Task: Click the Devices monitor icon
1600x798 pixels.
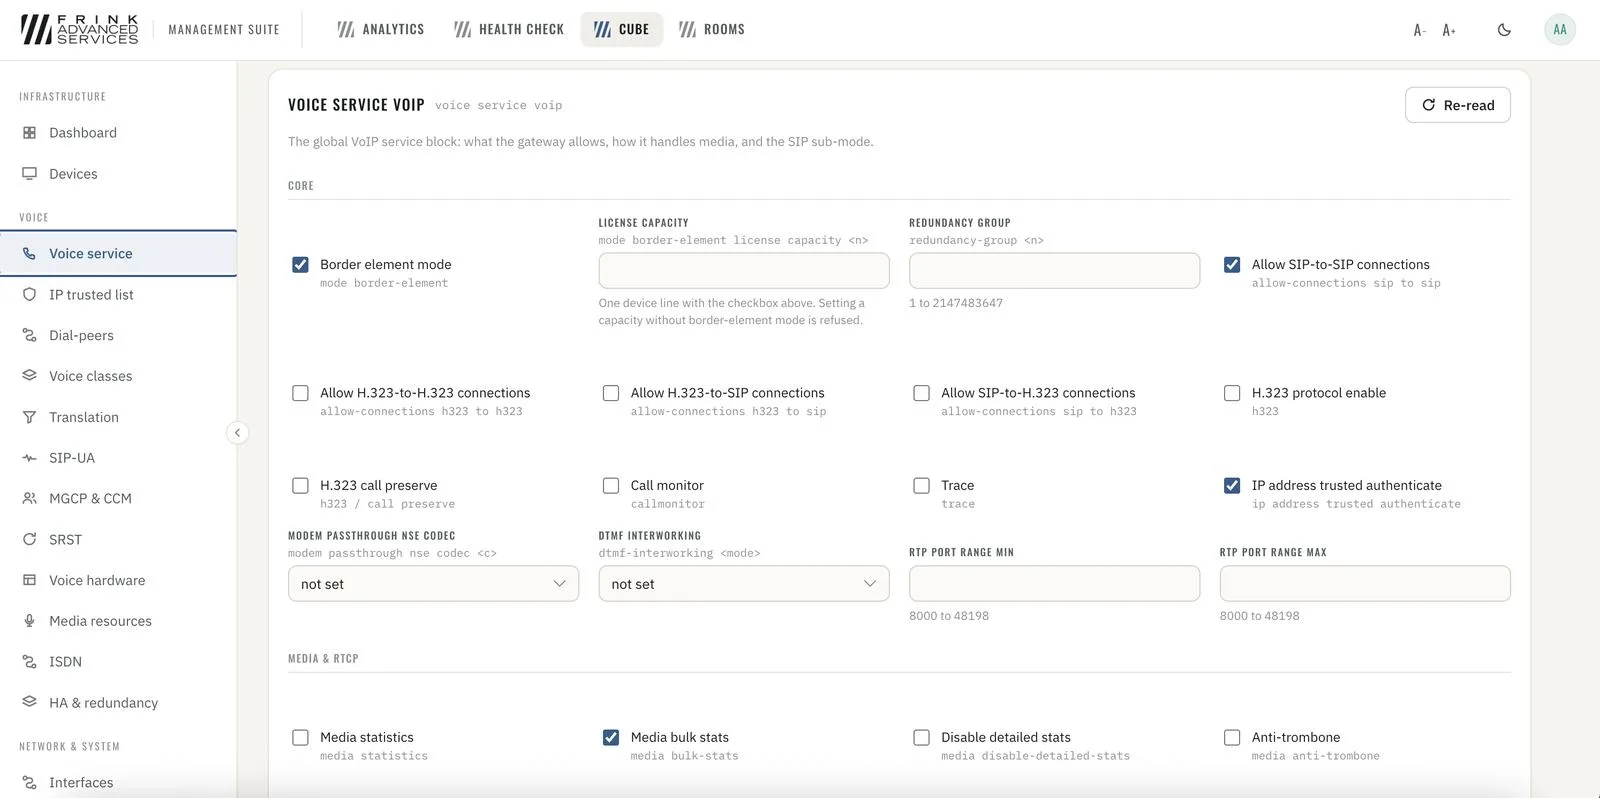Action: click(x=29, y=174)
